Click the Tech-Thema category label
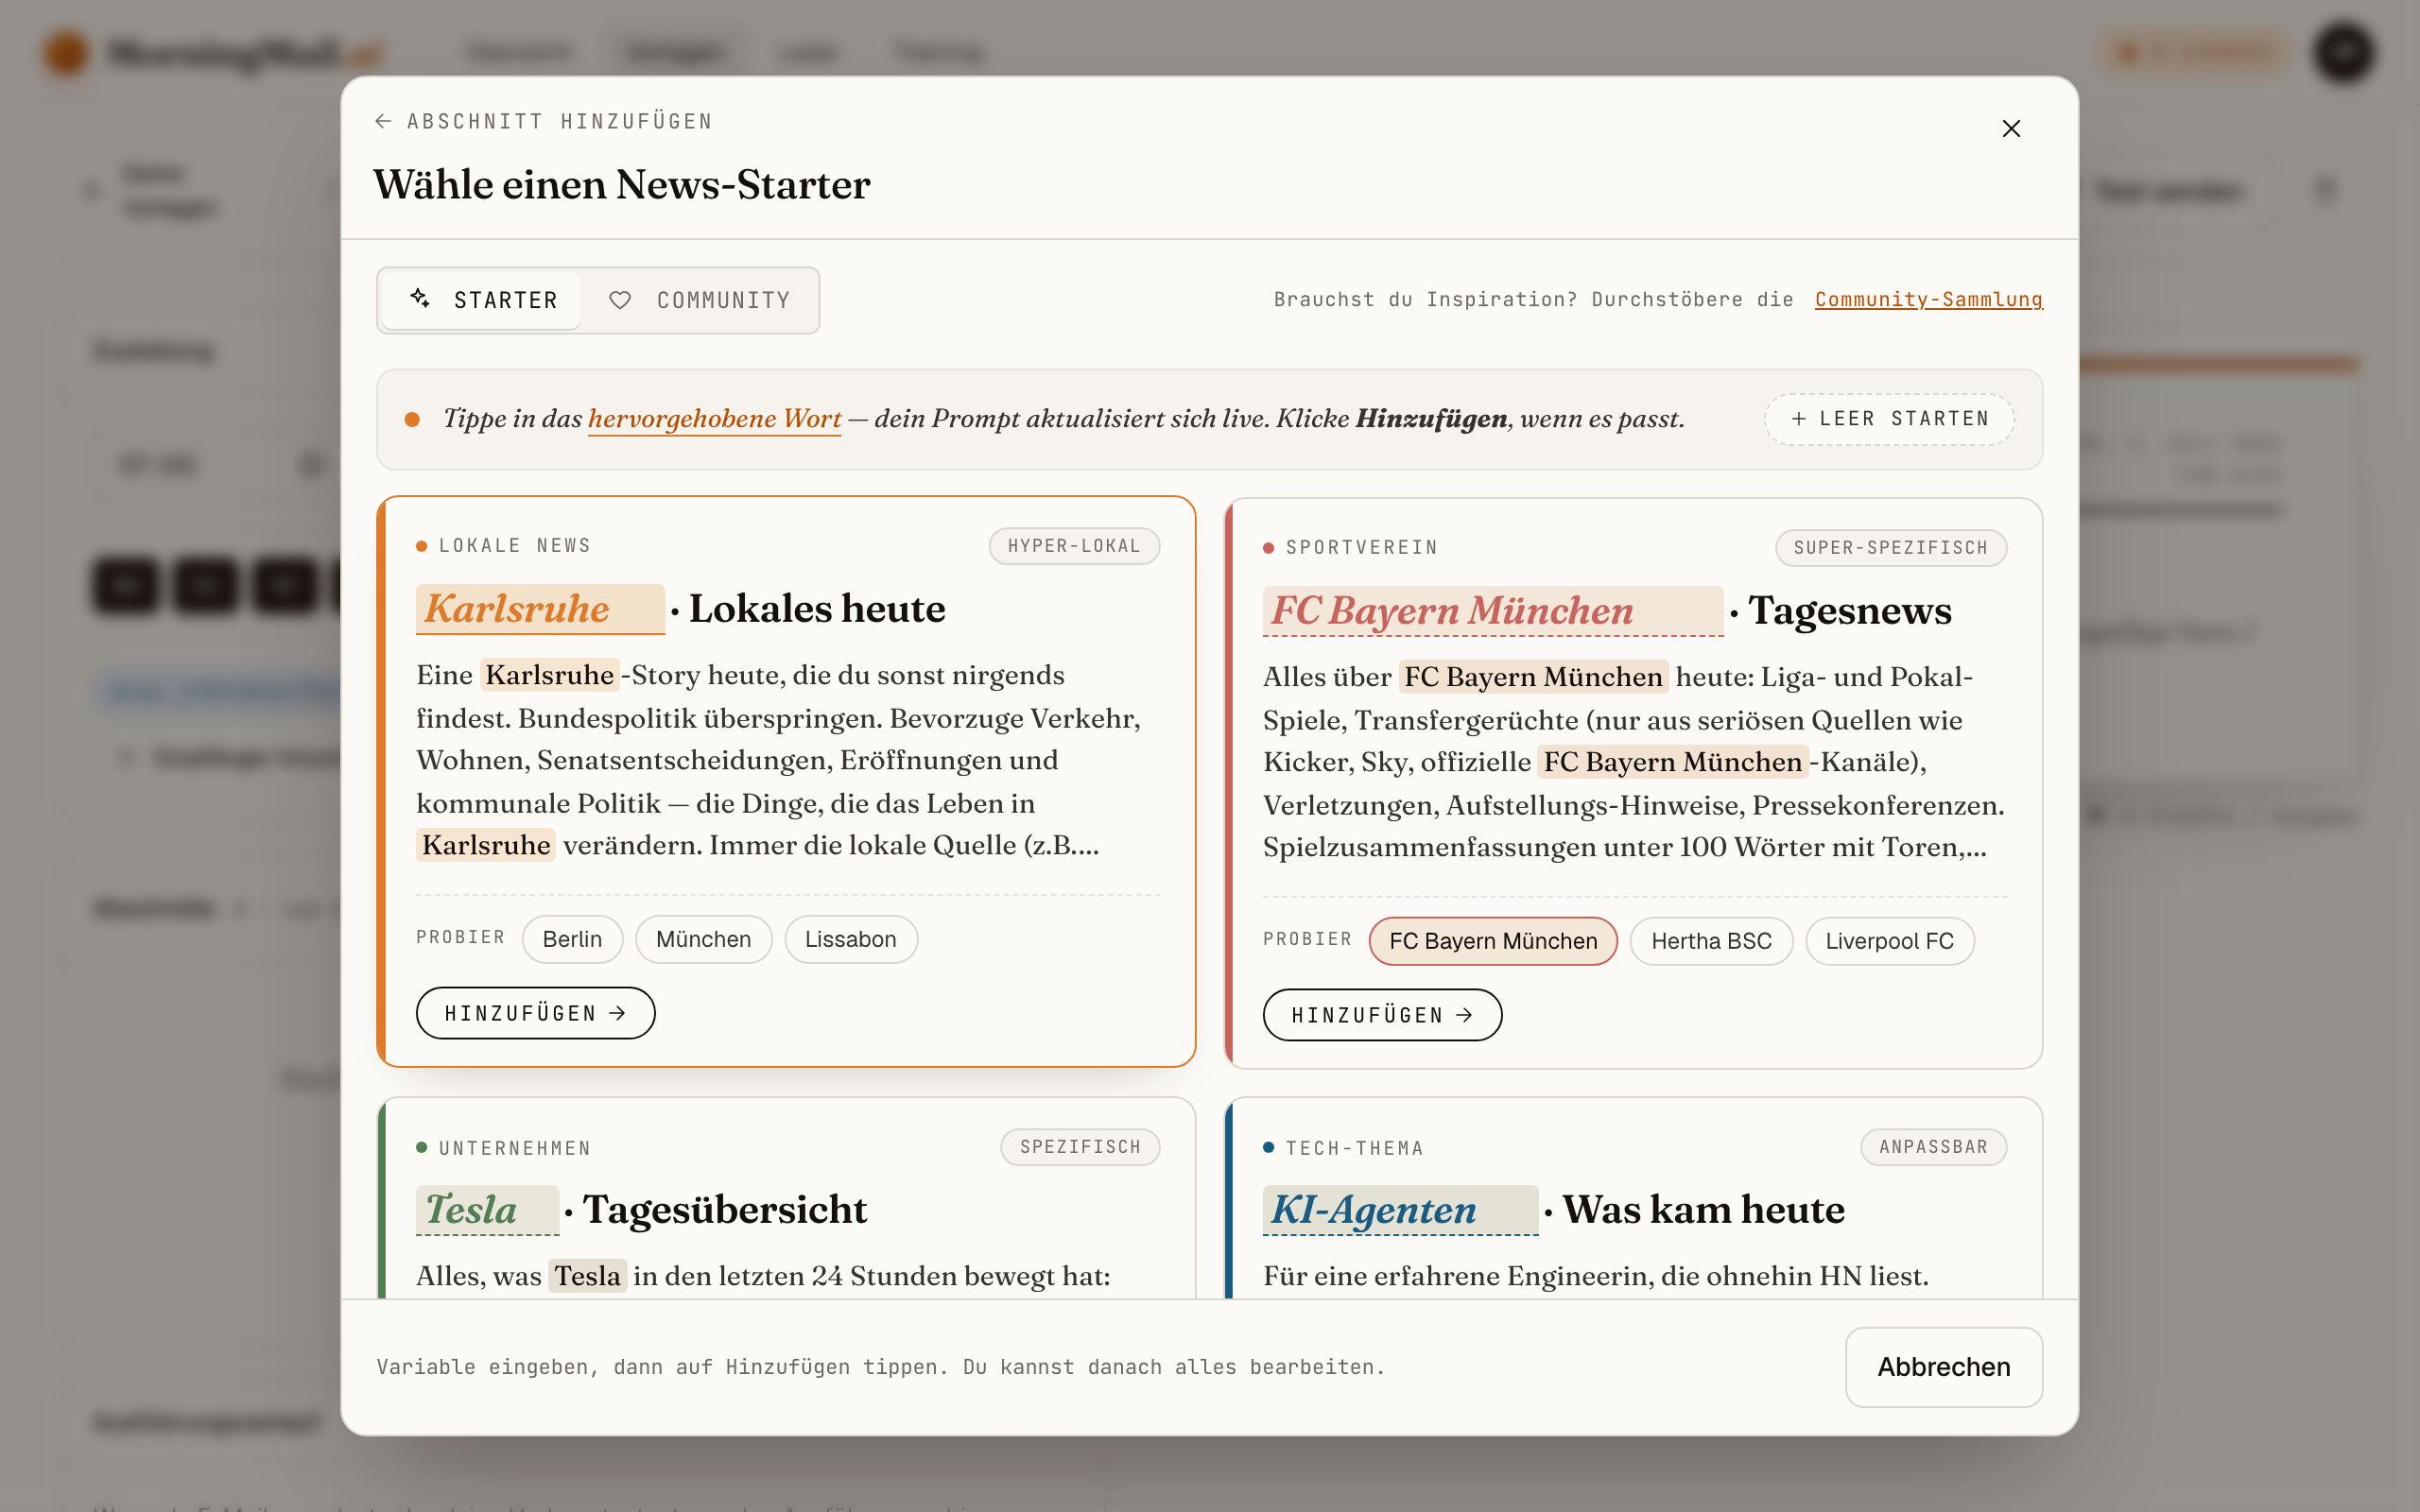Image resolution: width=2420 pixels, height=1512 pixels. coord(1354,1148)
